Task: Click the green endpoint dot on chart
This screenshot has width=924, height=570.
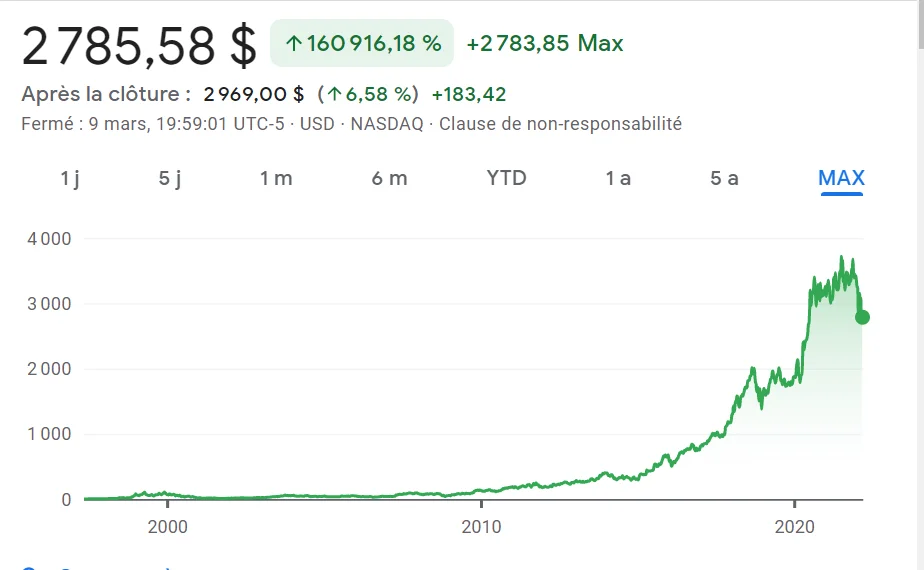Action: tap(862, 317)
